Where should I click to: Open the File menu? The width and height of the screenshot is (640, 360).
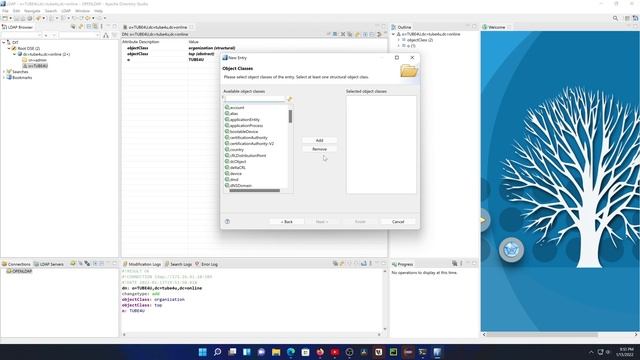tap(5, 11)
